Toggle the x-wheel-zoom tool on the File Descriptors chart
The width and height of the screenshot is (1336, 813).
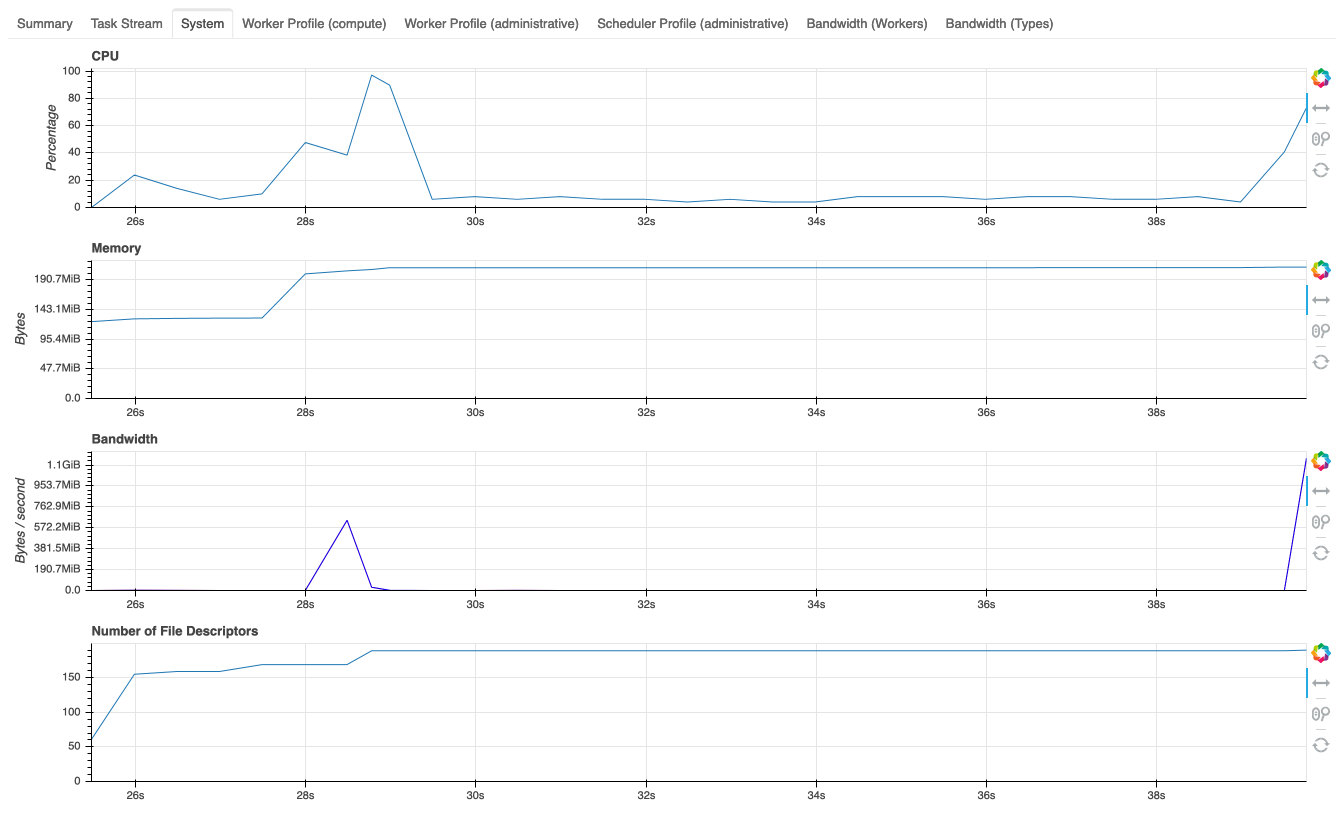[1321, 714]
